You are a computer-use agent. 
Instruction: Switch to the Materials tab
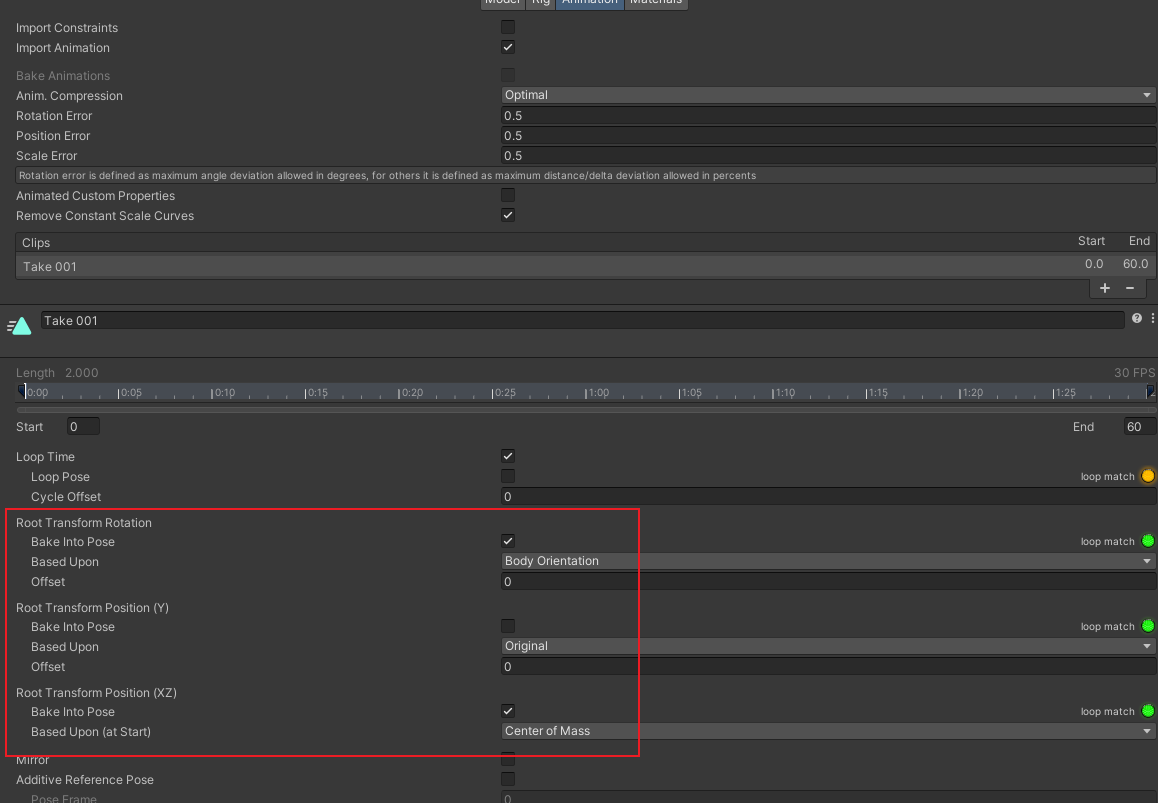click(656, 2)
